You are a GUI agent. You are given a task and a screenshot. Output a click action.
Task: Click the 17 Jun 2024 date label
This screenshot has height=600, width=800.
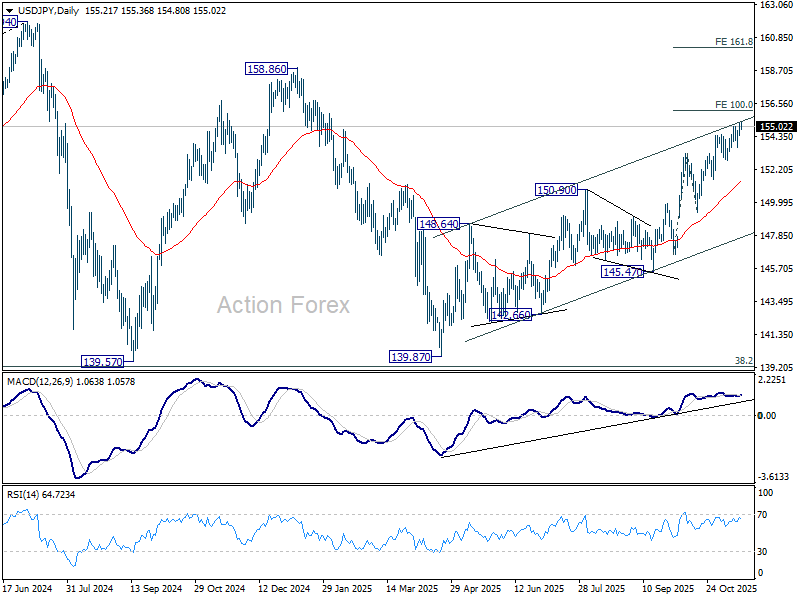click(28, 588)
